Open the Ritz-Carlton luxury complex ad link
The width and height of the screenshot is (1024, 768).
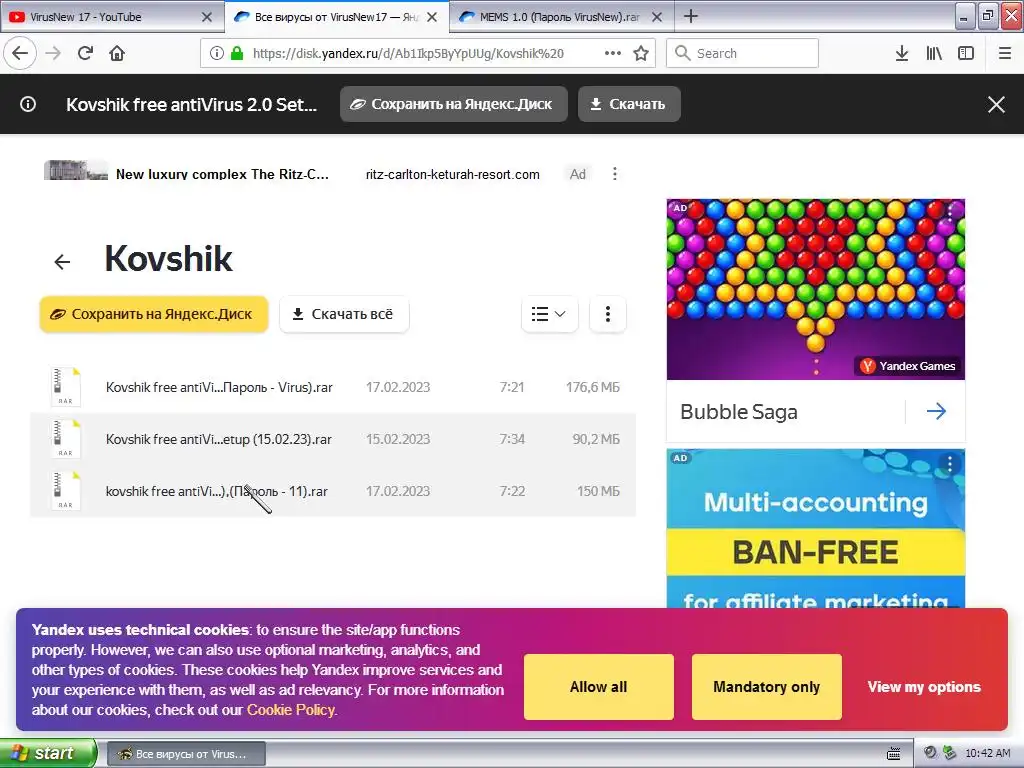point(222,174)
